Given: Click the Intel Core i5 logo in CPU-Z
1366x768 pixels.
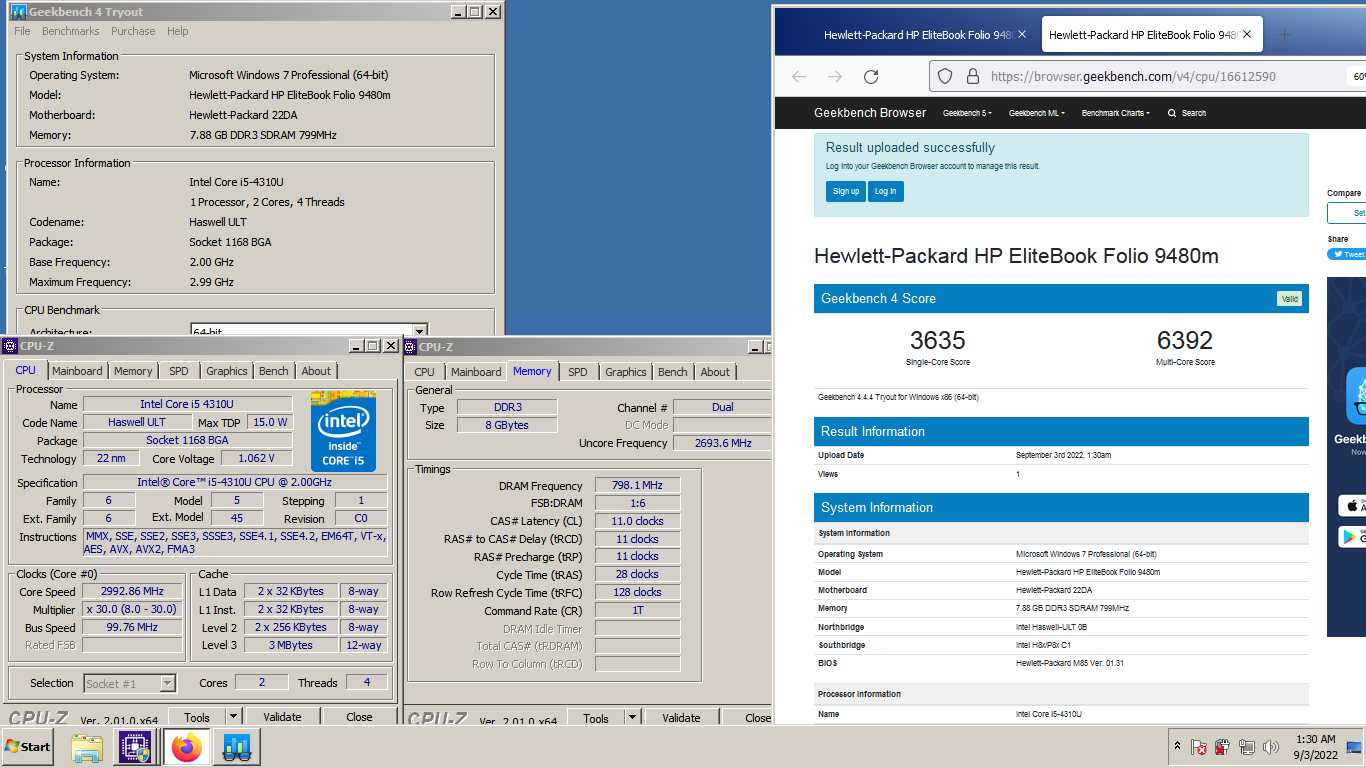Looking at the screenshot, I should click(x=343, y=431).
